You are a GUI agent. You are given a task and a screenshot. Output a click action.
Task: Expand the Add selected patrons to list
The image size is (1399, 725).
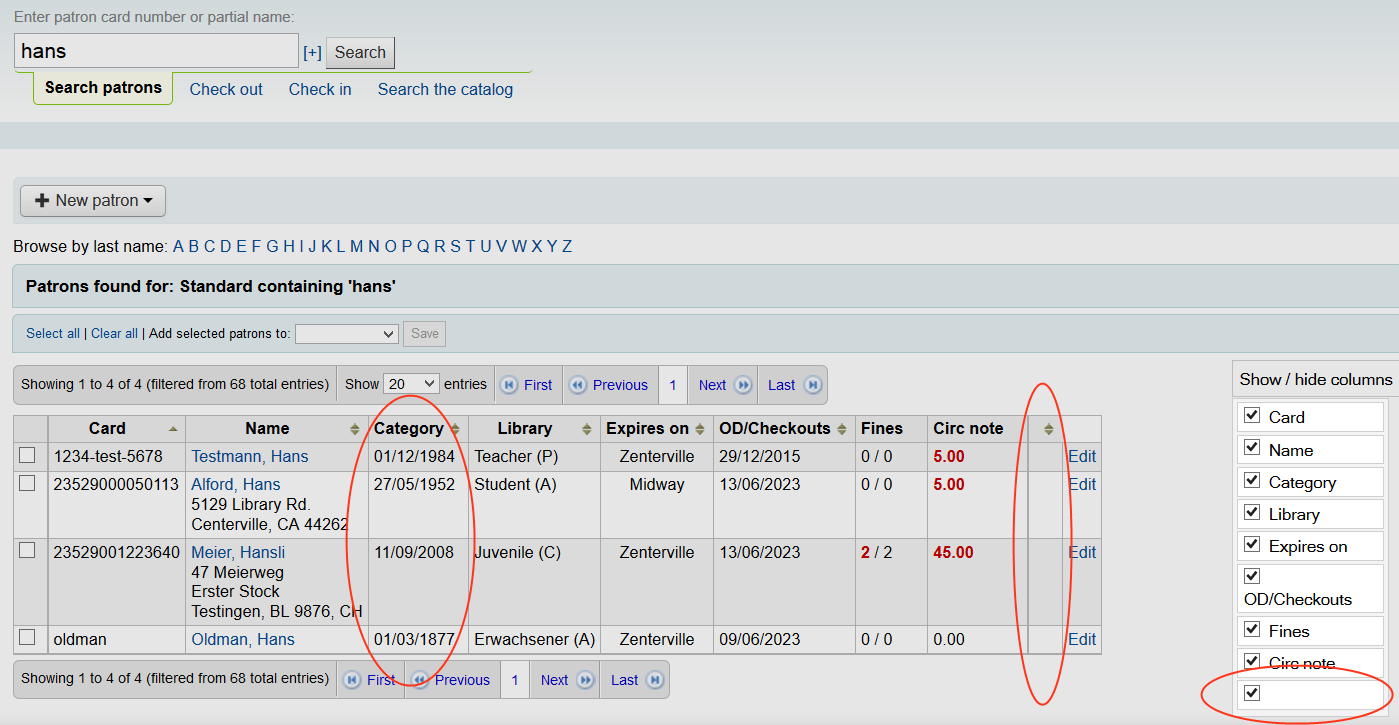[x=347, y=334]
